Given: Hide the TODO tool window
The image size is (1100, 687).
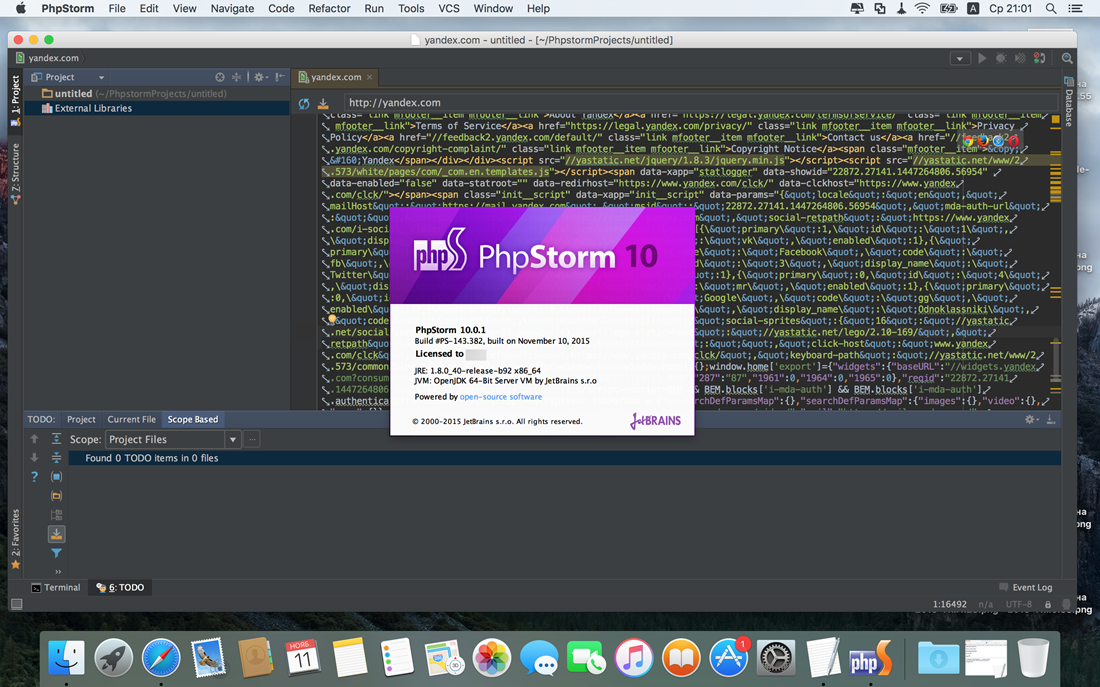Looking at the screenshot, I should (1050, 420).
